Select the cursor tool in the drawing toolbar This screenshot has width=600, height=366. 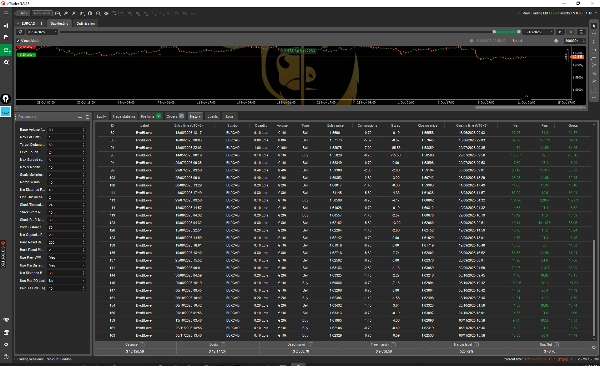click(x=594, y=26)
